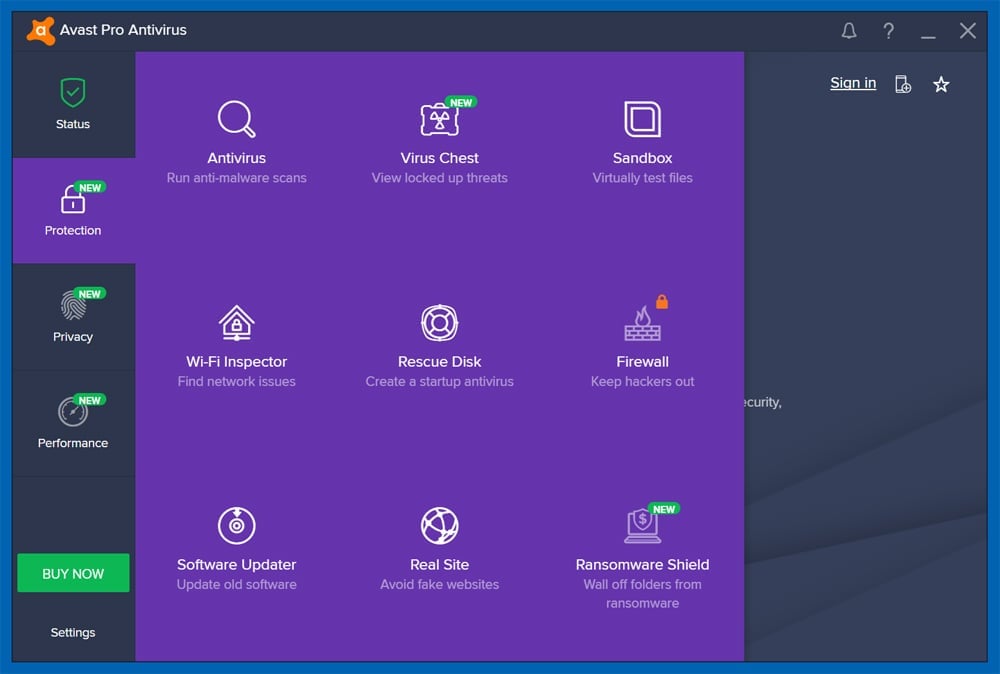Click the green BUY NOW button
This screenshot has width=1000, height=674.
[73, 573]
